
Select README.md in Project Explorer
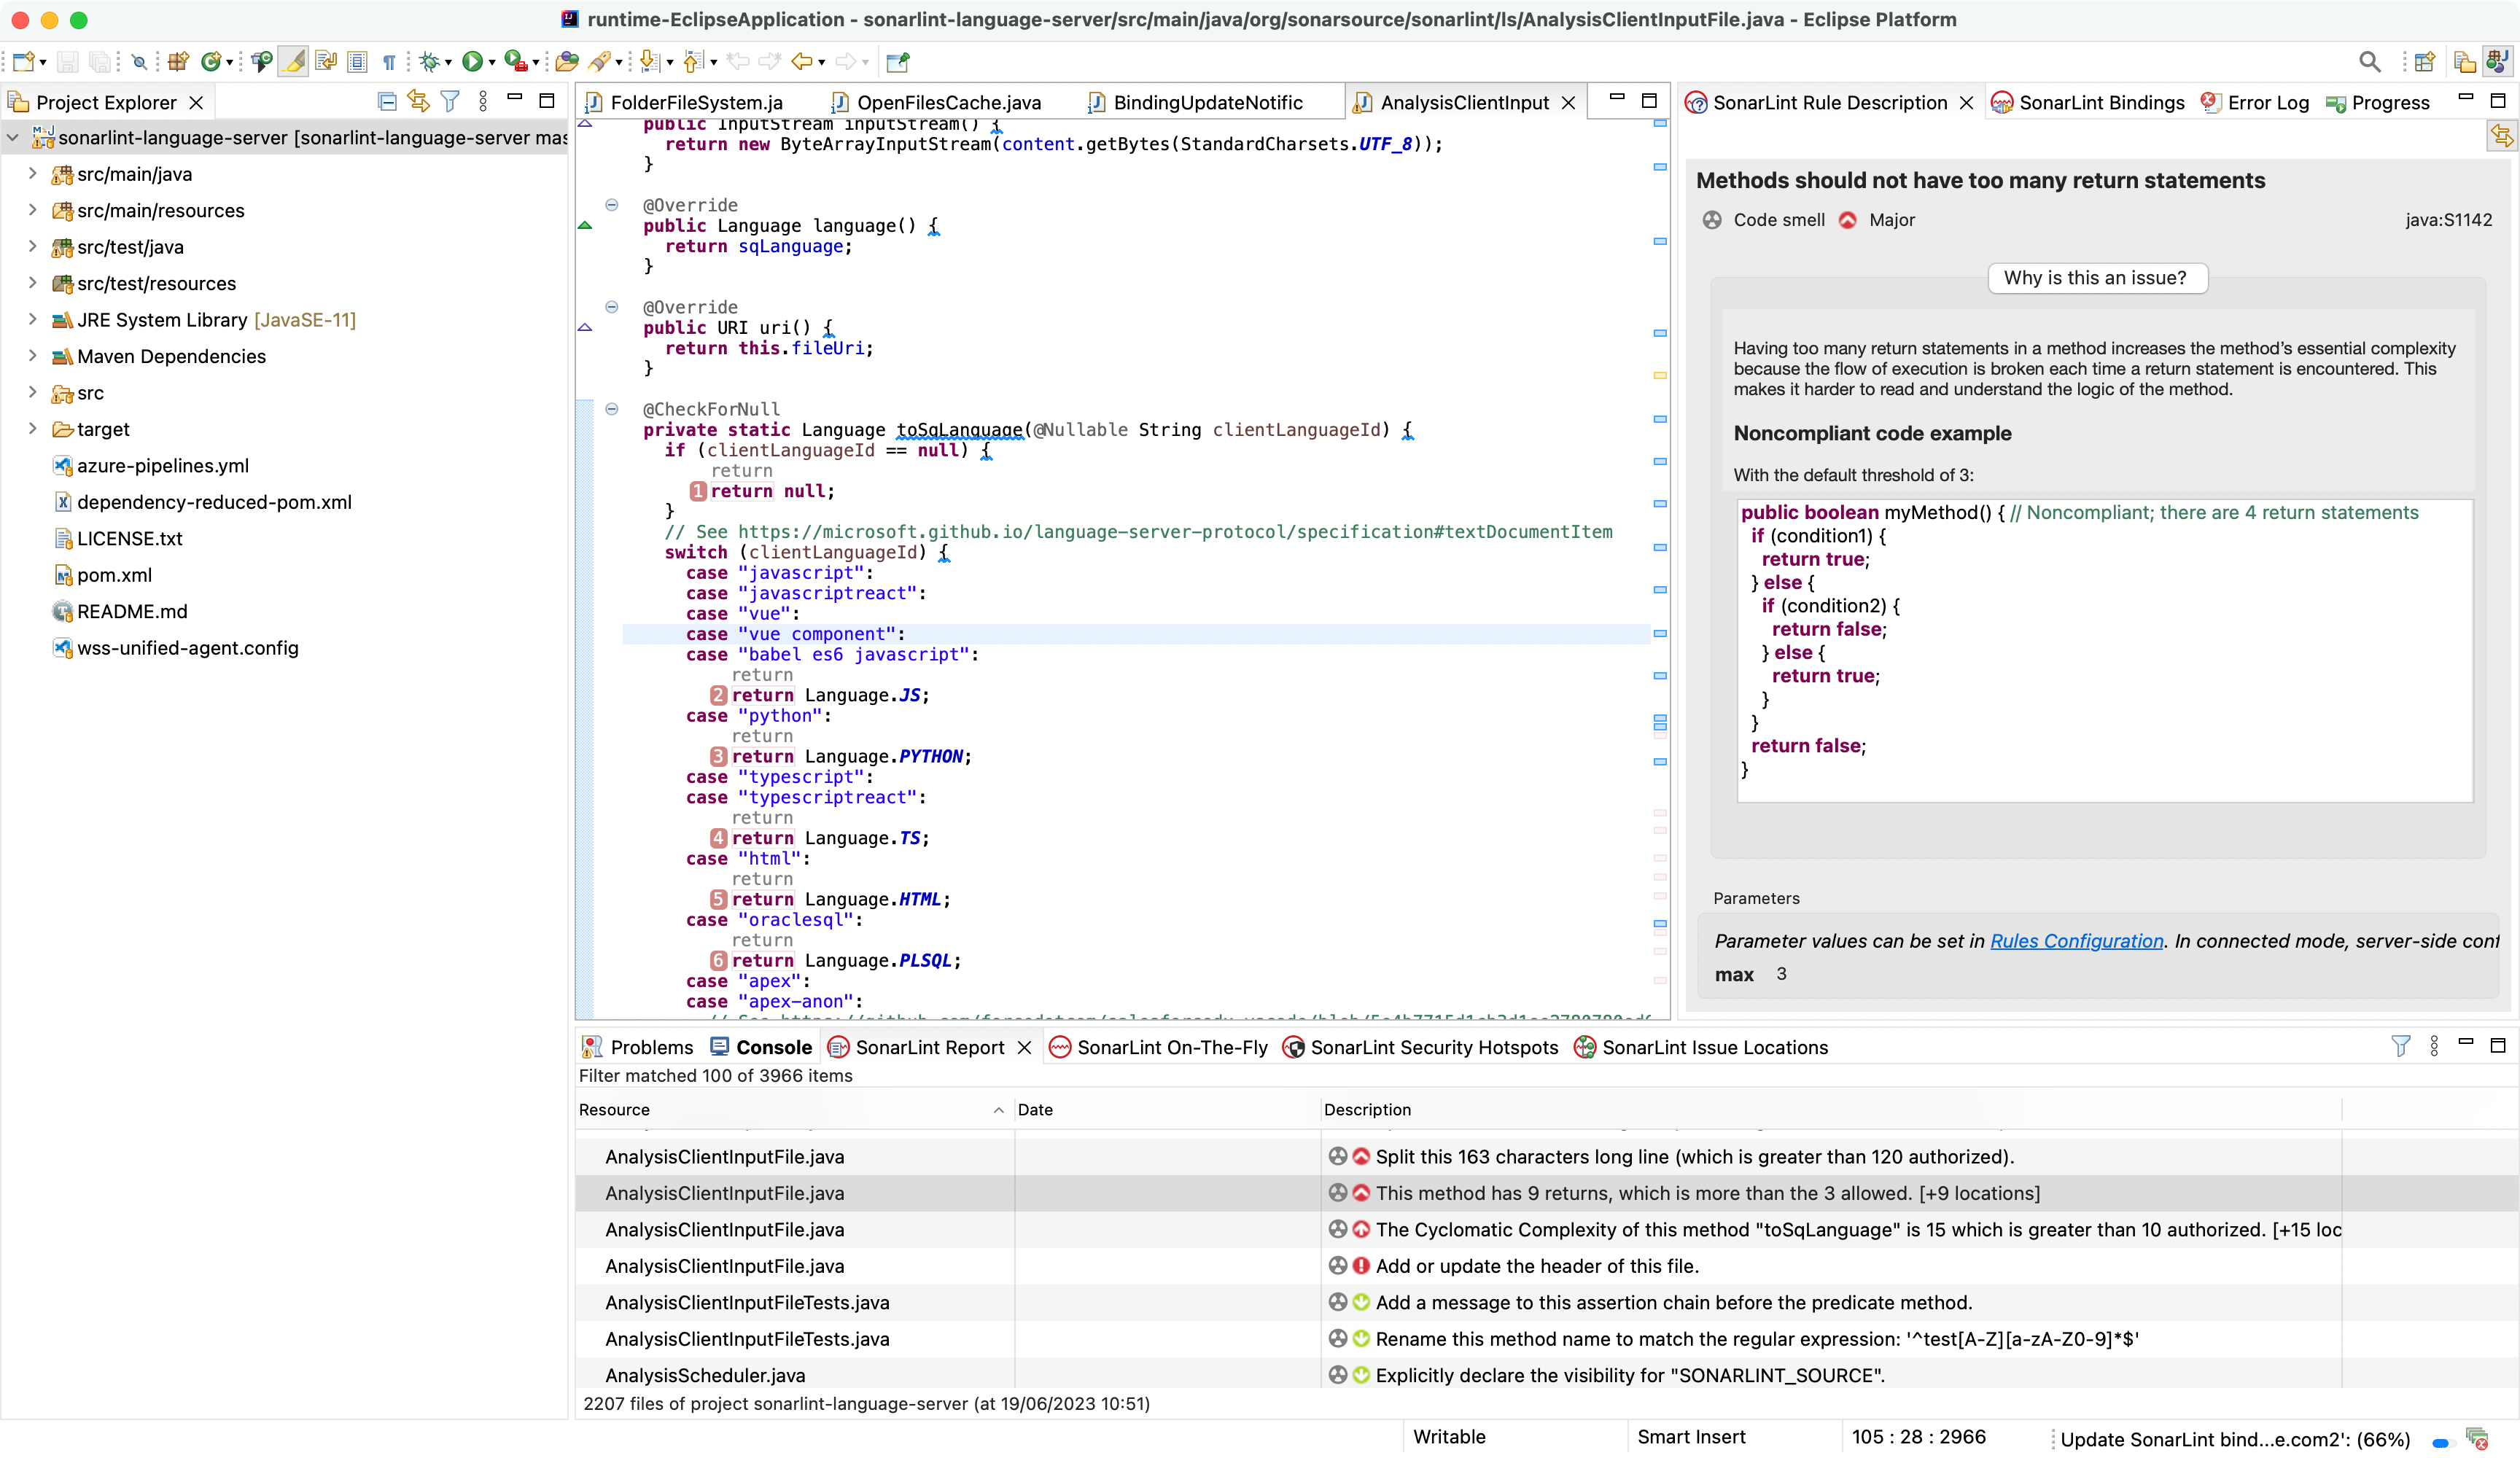pyautogui.click(x=119, y=611)
